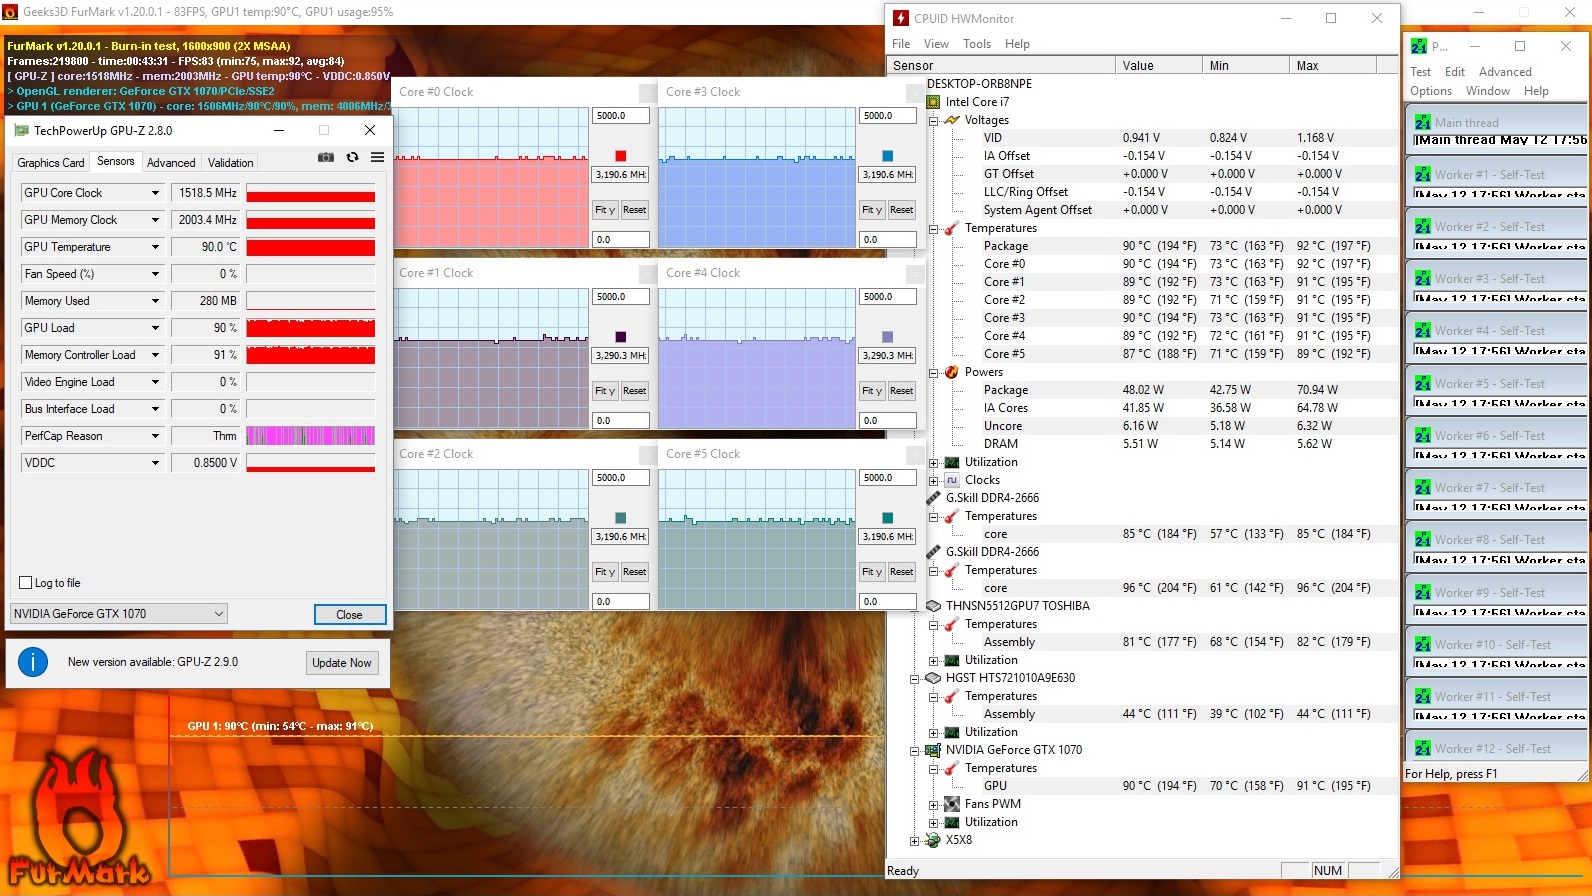Expand the X5X8 node in HWMonitor
The width and height of the screenshot is (1592, 896).
914,840
